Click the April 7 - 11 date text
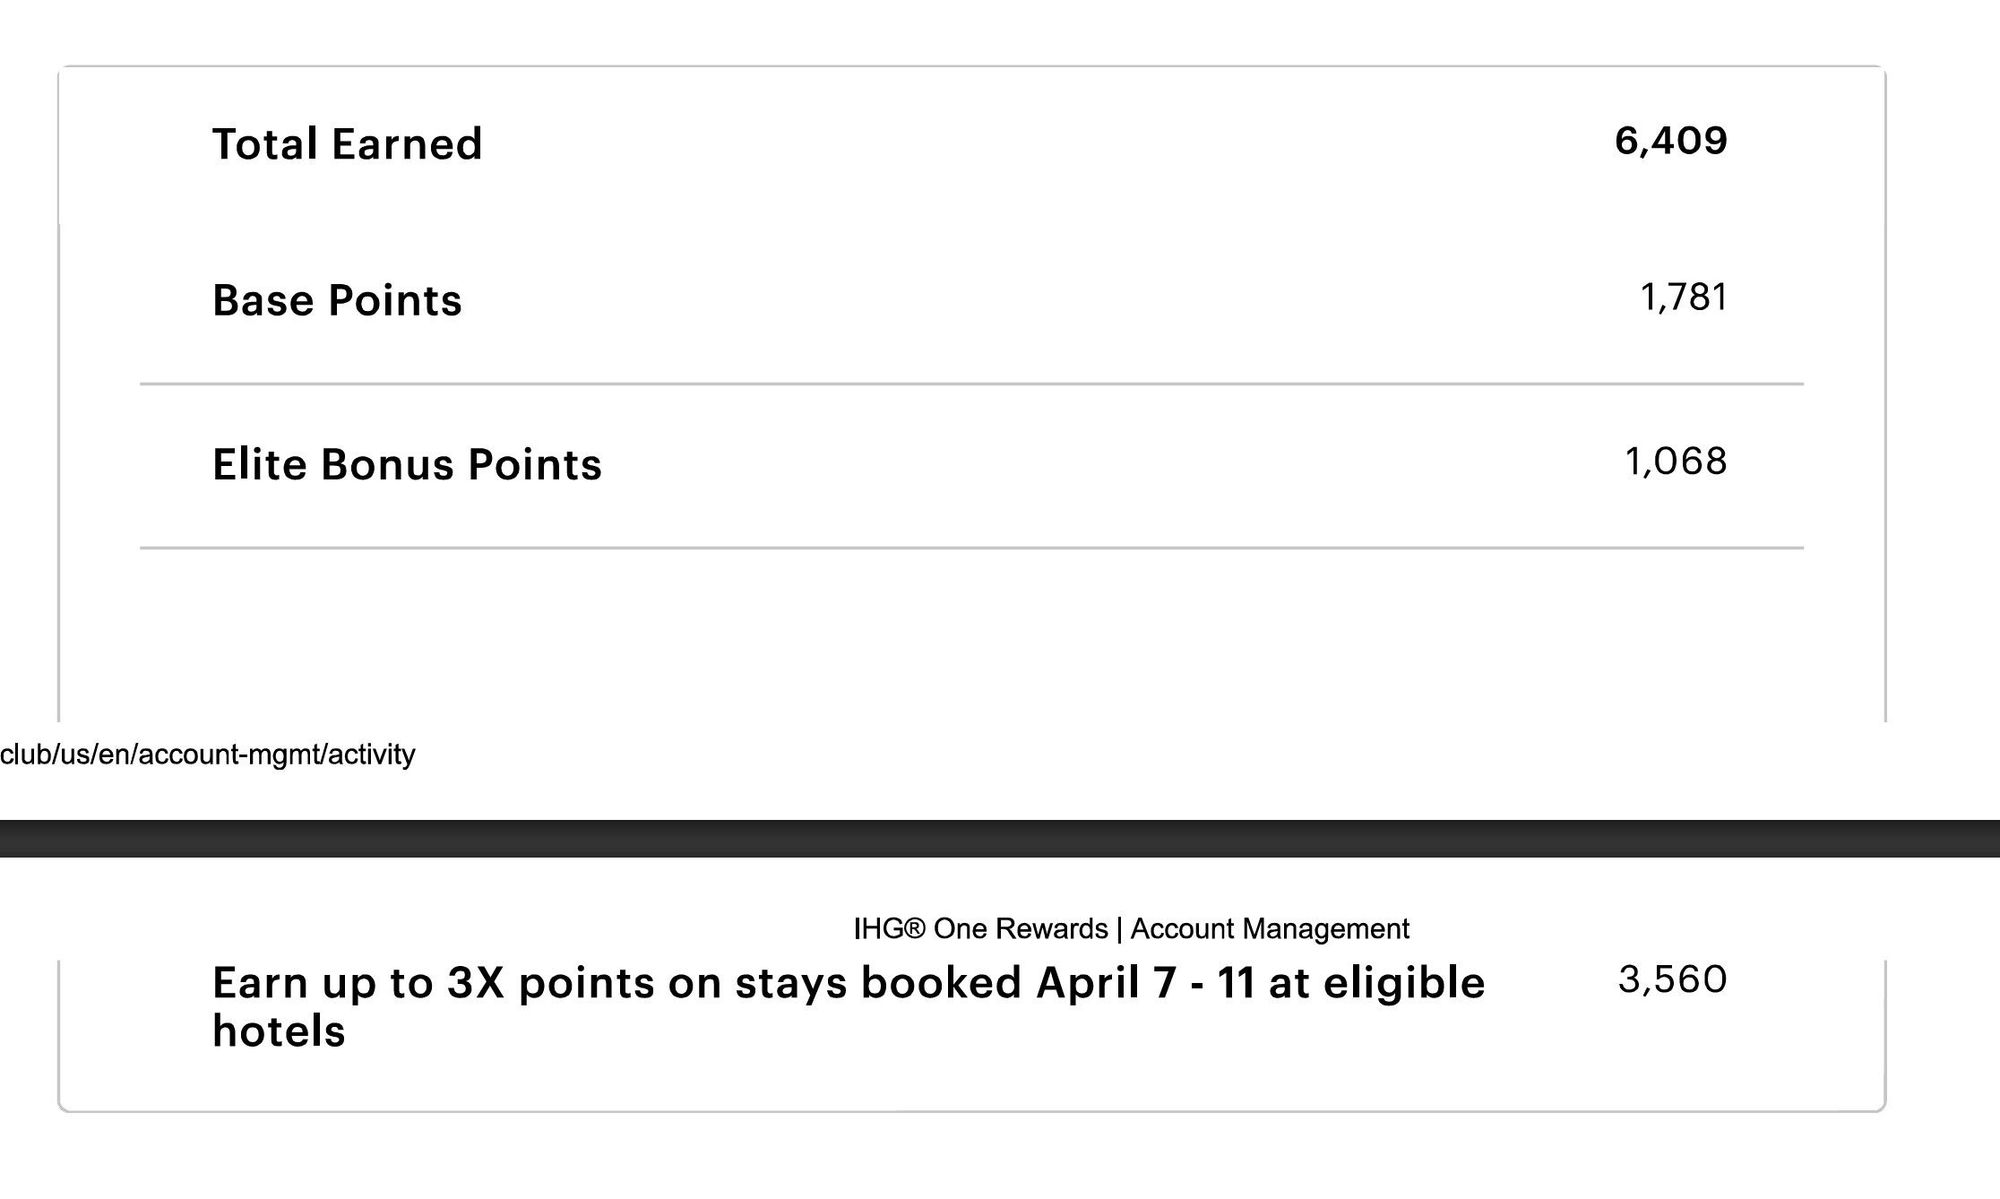 pos(1145,983)
